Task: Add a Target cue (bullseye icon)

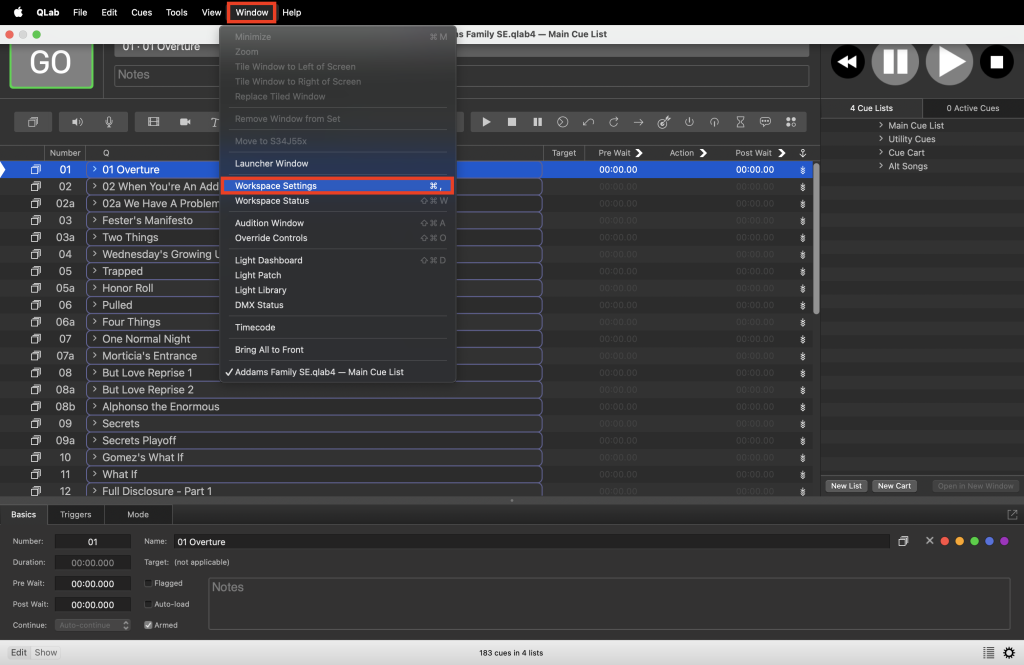Action: point(664,122)
